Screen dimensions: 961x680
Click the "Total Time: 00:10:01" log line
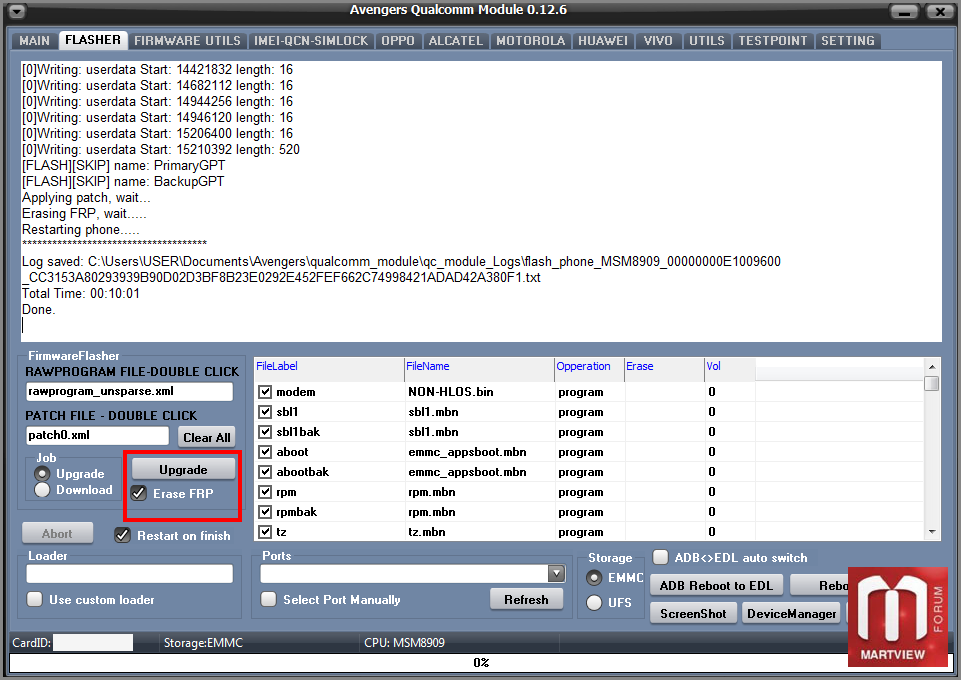(81, 293)
